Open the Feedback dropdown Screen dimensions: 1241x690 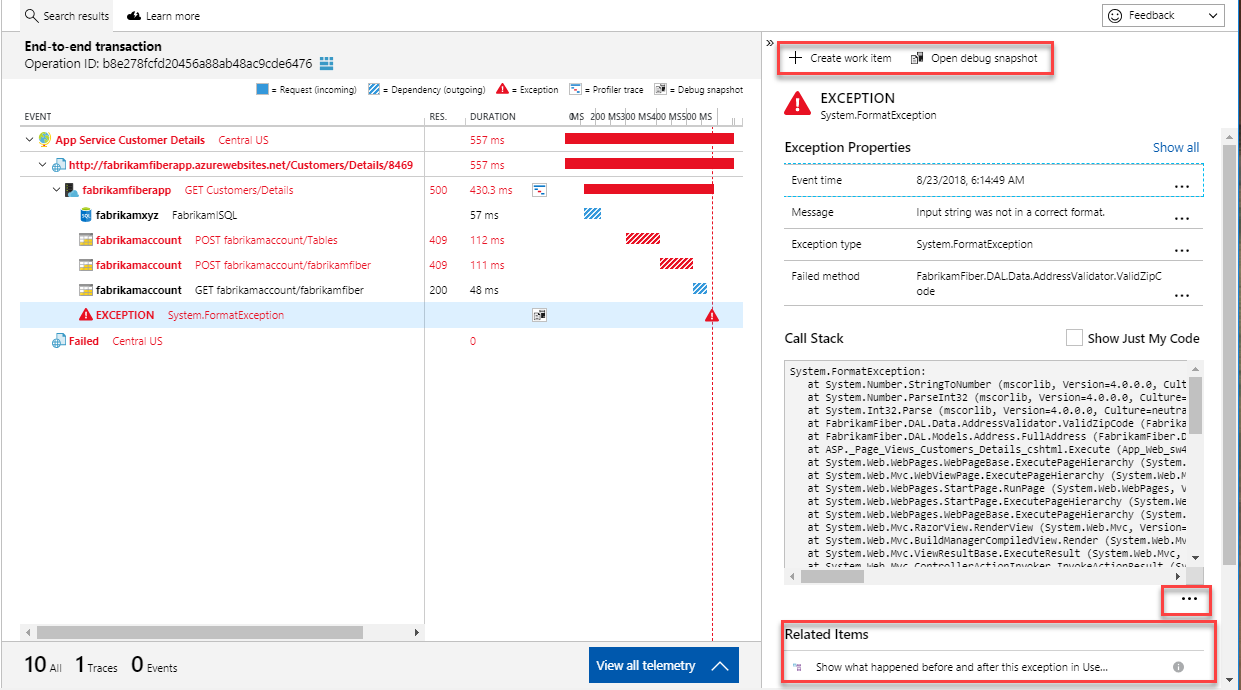[1213, 16]
